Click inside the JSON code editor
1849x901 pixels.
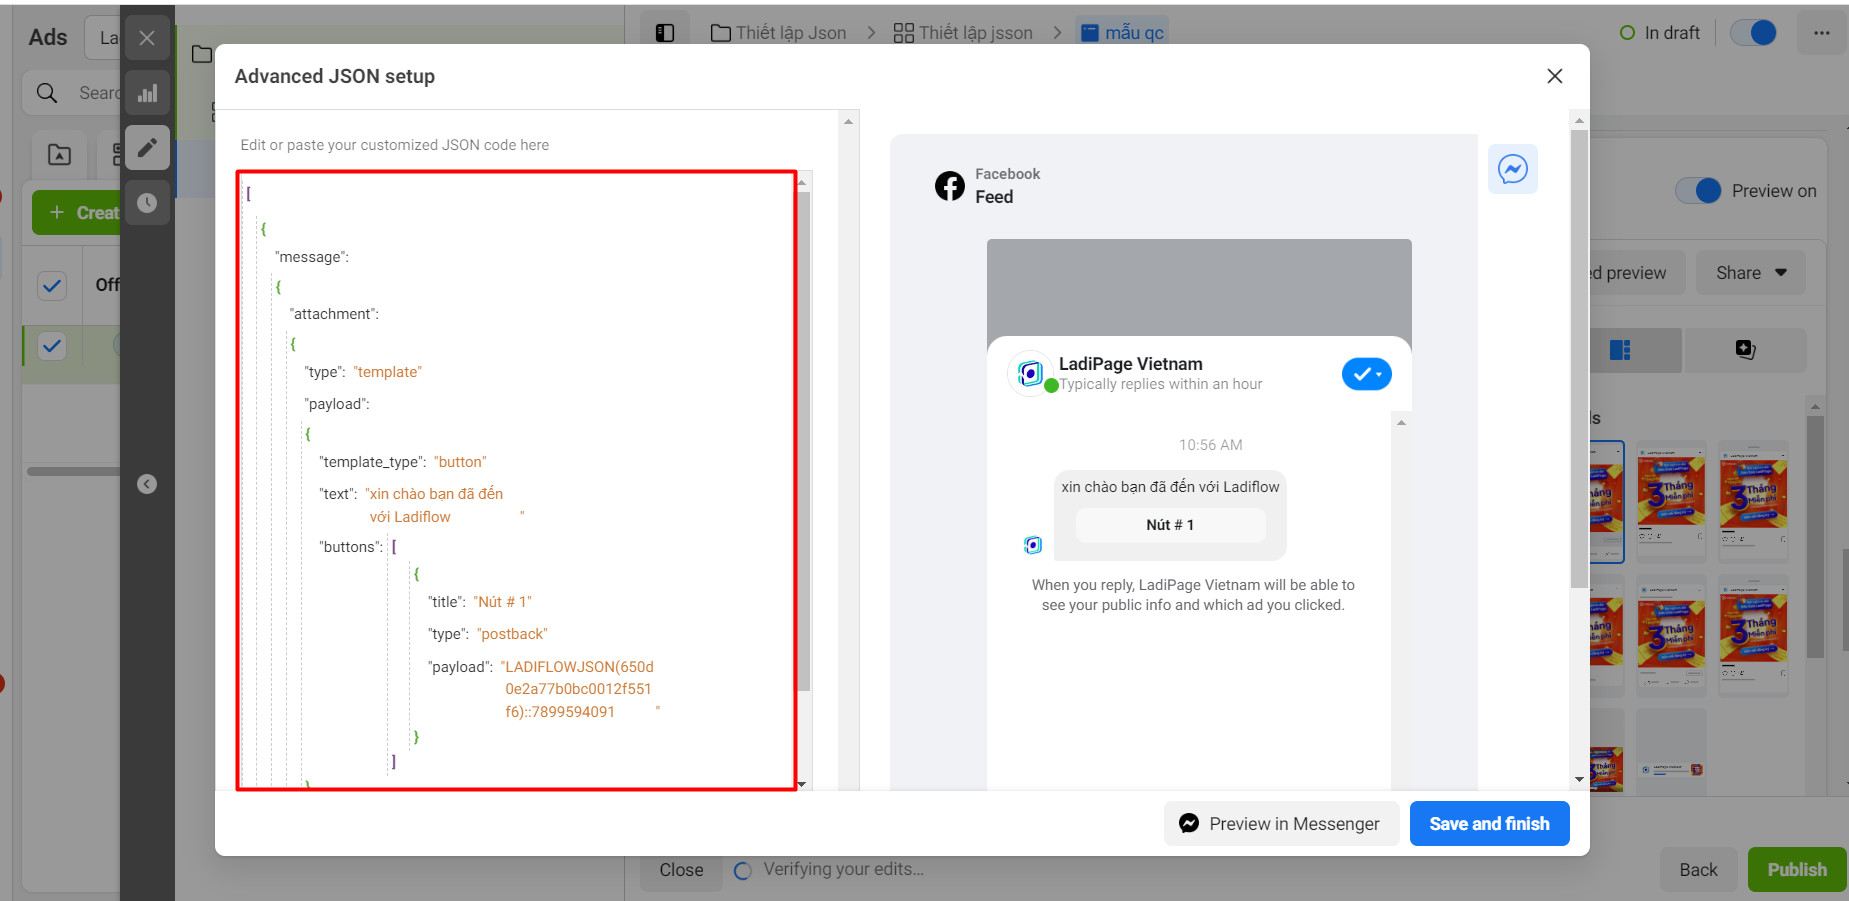click(516, 480)
